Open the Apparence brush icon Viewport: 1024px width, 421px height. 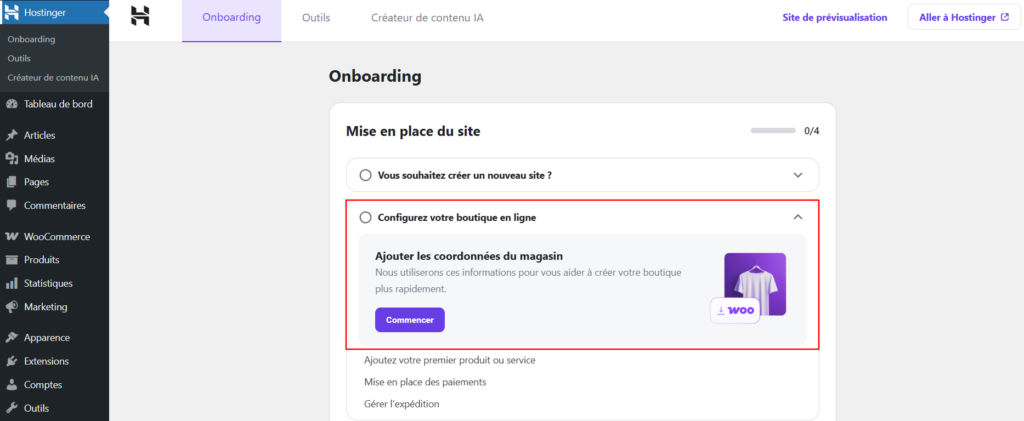coord(12,338)
